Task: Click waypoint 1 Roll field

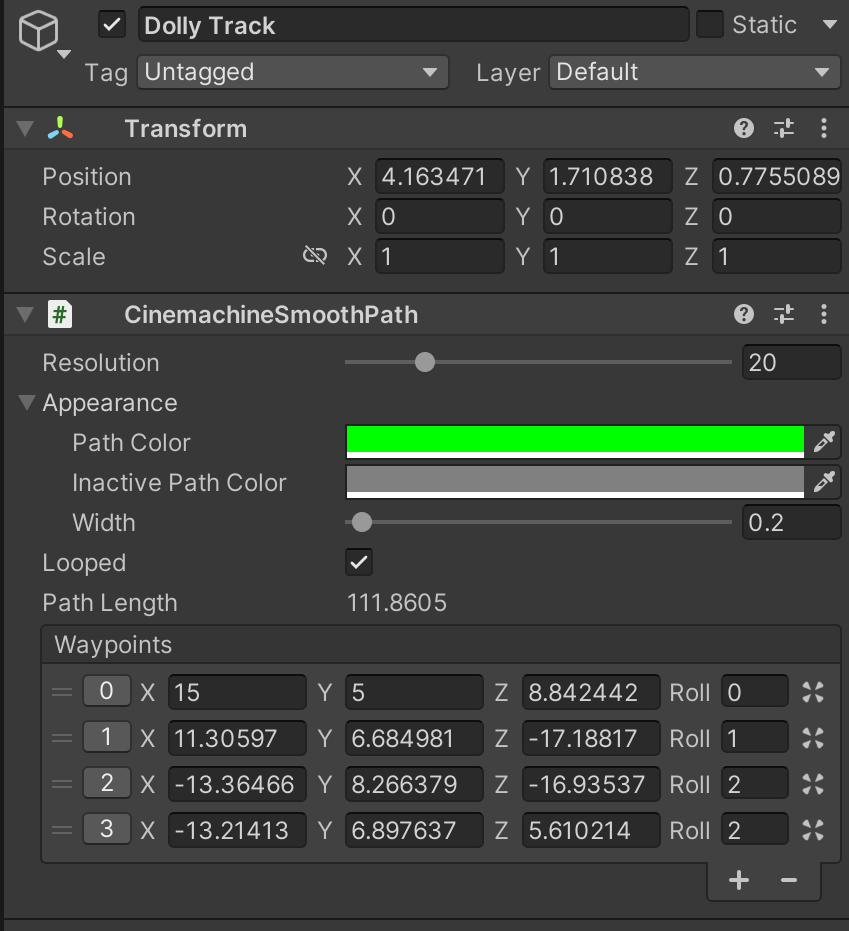Action: point(755,738)
